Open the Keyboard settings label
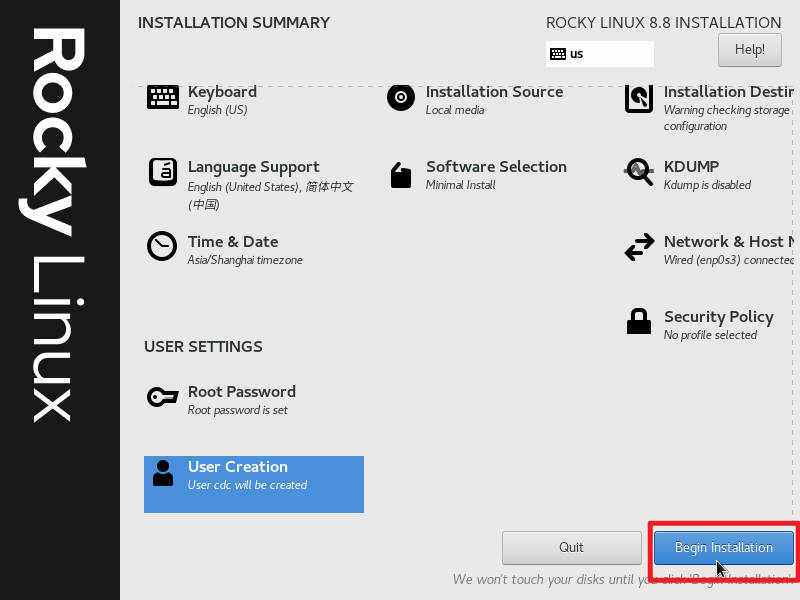The width and height of the screenshot is (800, 600). [222, 92]
